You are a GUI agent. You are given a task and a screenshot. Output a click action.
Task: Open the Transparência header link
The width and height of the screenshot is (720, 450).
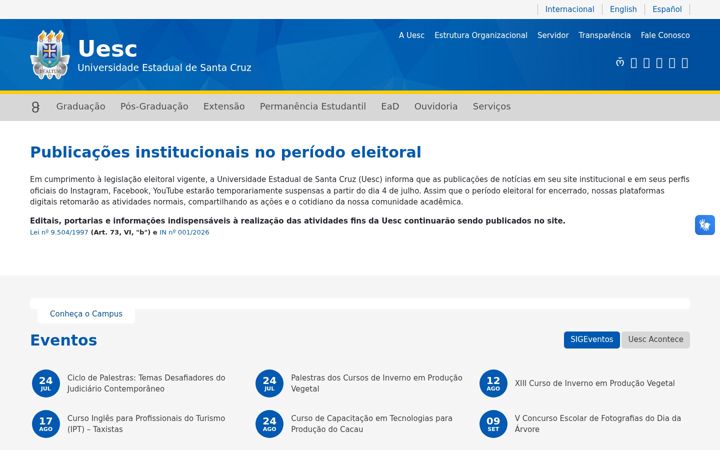604,35
